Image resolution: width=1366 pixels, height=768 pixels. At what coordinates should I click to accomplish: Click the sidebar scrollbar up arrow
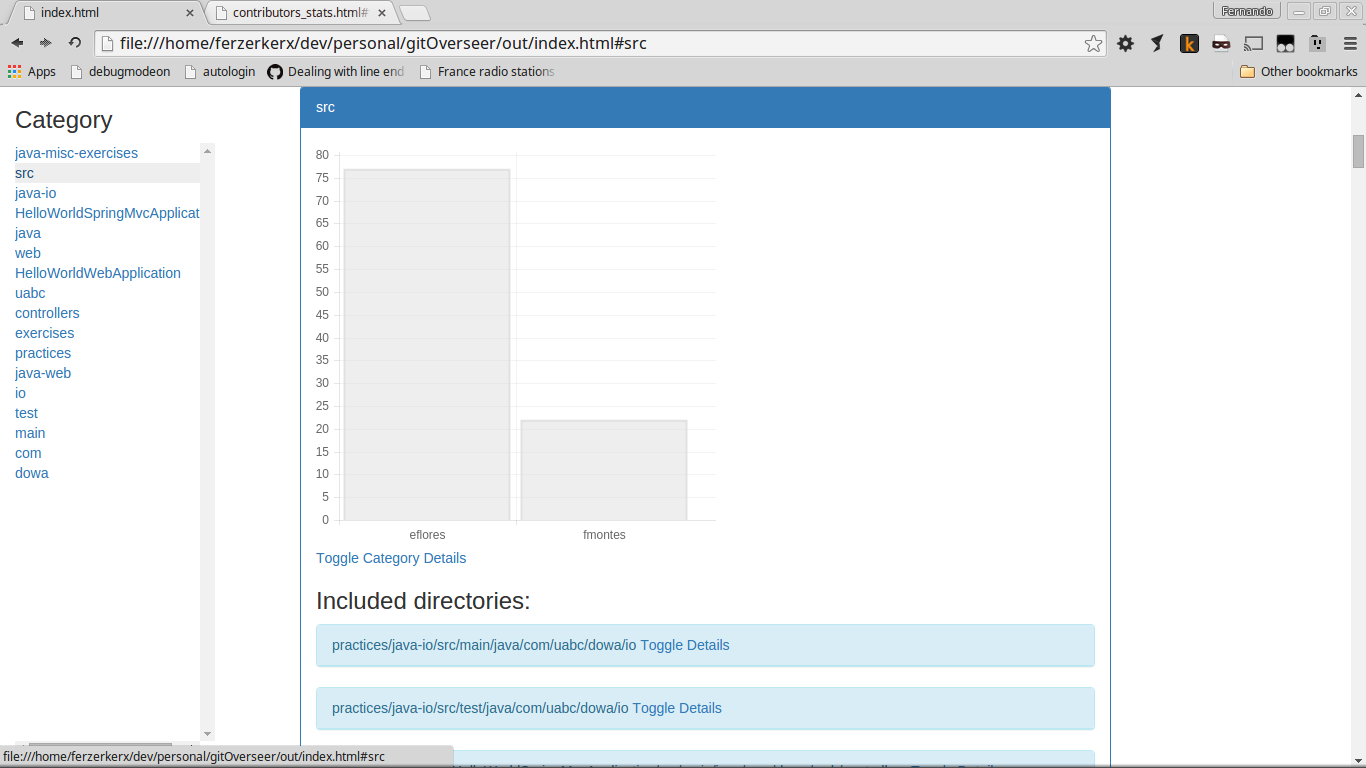pyautogui.click(x=207, y=151)
